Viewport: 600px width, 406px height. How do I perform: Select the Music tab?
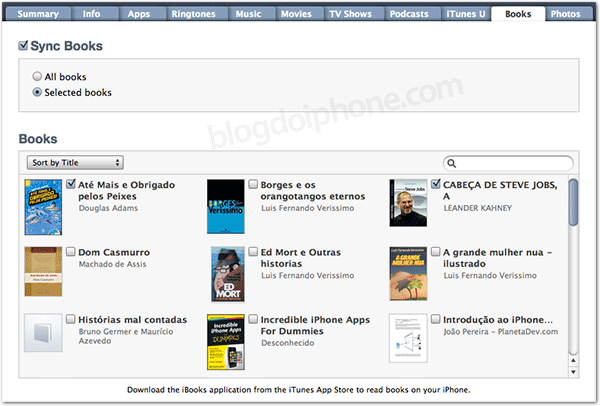248,14
